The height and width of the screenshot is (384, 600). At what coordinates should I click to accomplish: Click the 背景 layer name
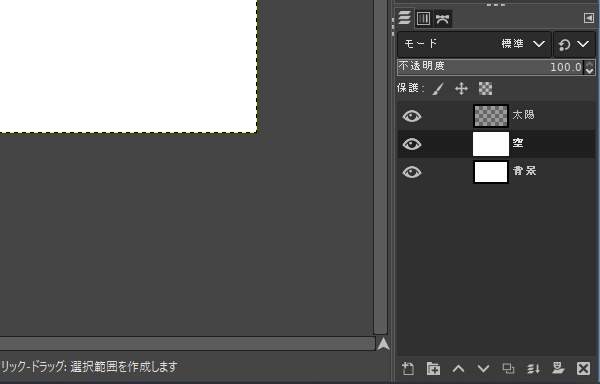point(524,171)
